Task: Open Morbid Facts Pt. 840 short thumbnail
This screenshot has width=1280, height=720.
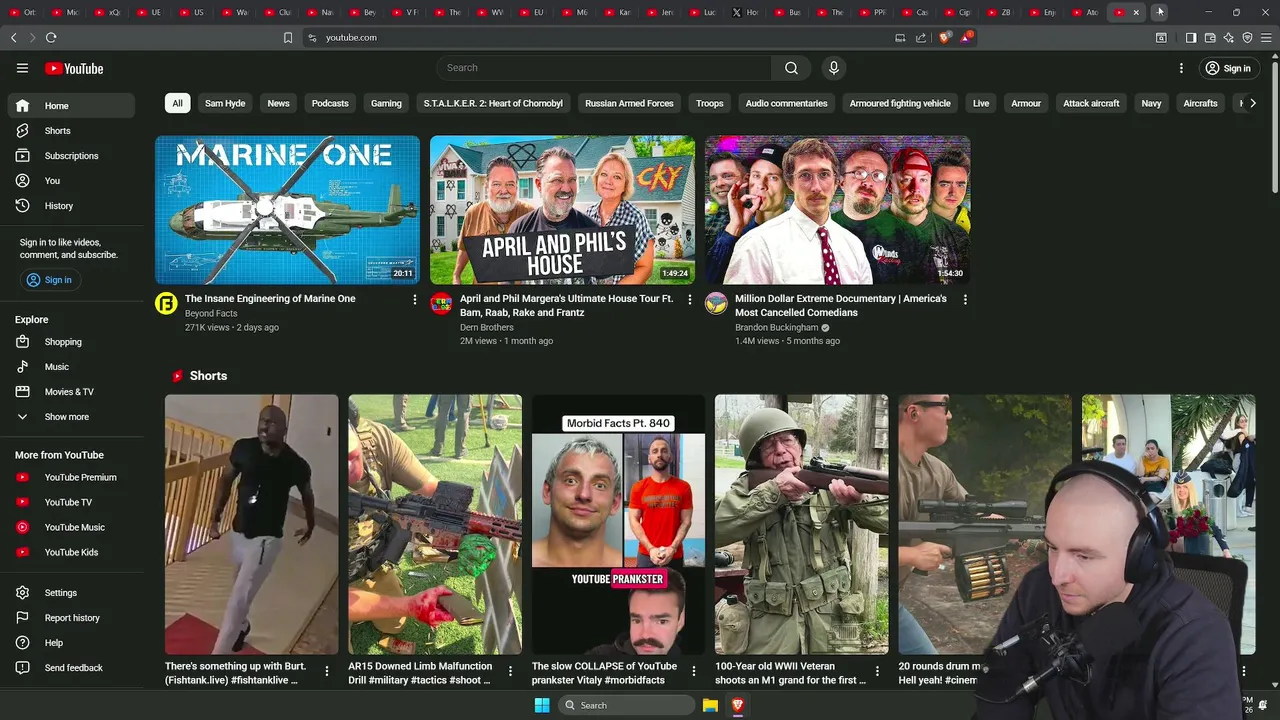Action: (x=618, y=524)
